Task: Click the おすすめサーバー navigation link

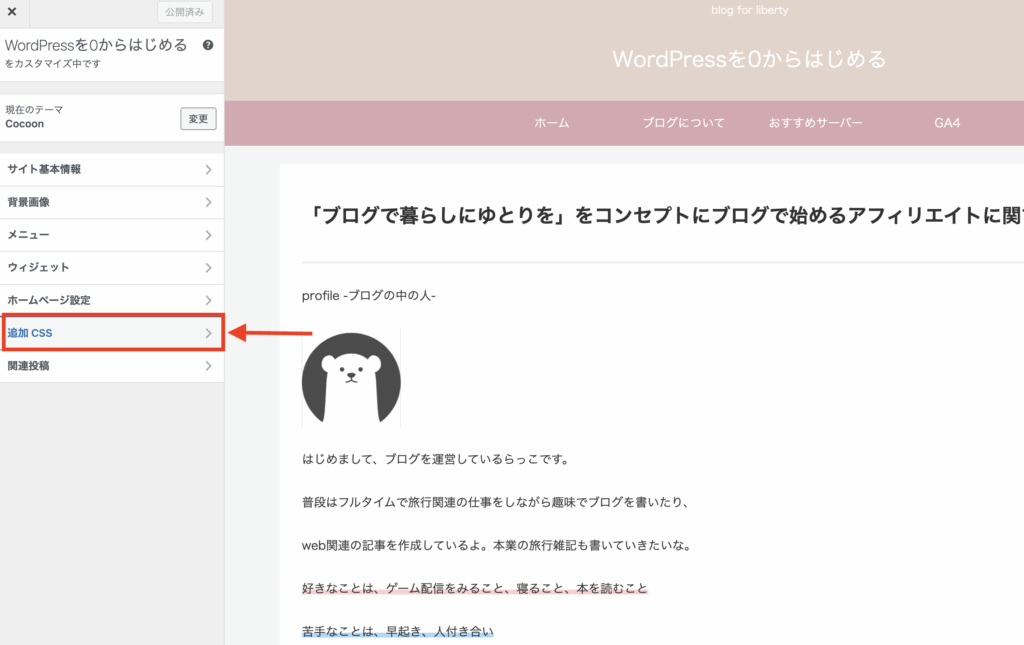Action: pos(815,123)
